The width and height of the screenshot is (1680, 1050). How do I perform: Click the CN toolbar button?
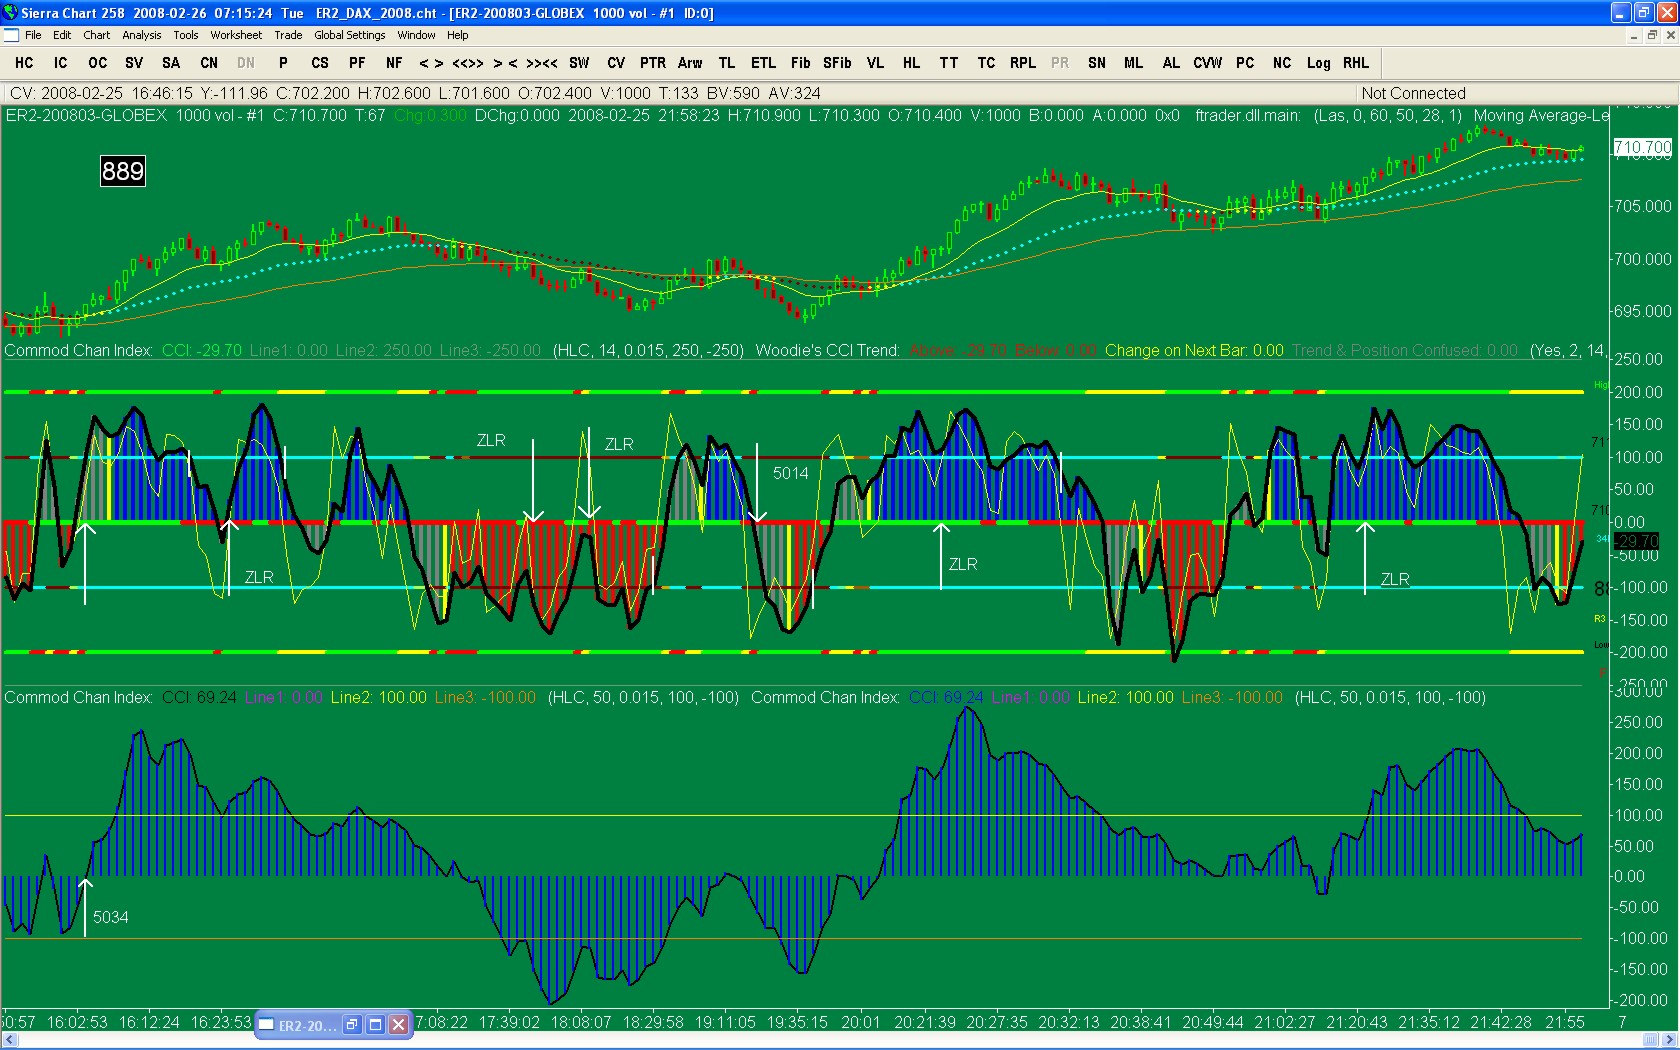tap(209, 63)
